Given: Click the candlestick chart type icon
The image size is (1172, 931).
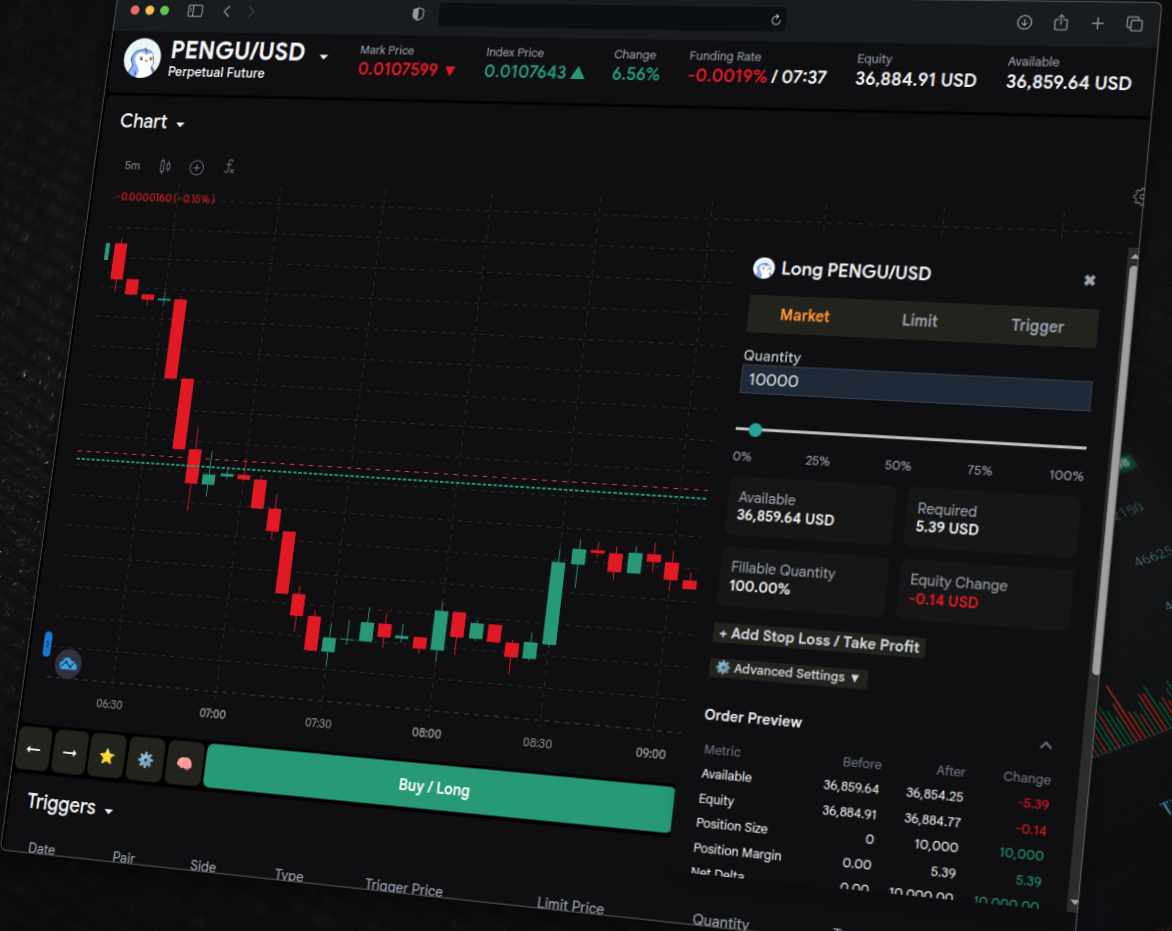Looking at the screenshot, I should click(165, 166).
